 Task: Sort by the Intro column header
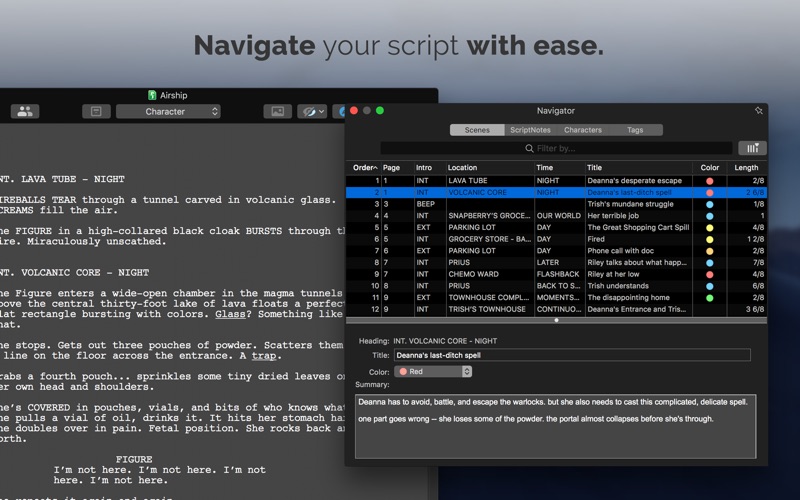tap(430, 167)
